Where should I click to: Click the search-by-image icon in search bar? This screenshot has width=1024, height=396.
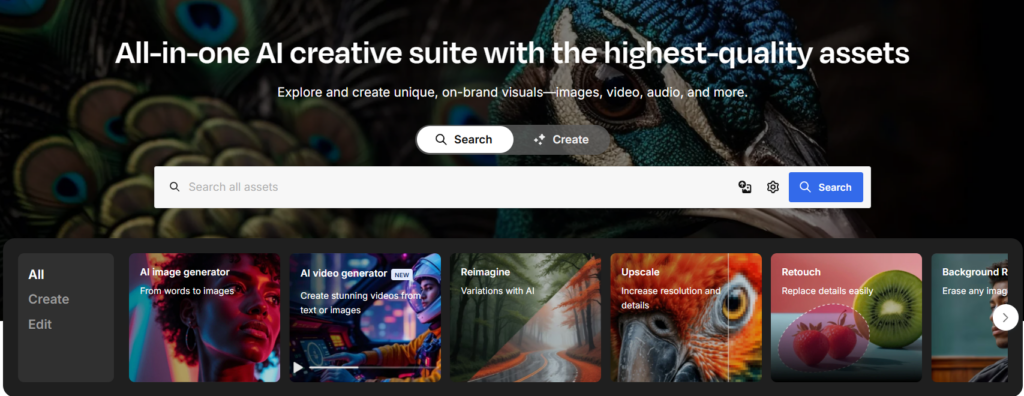coord(744,187)
